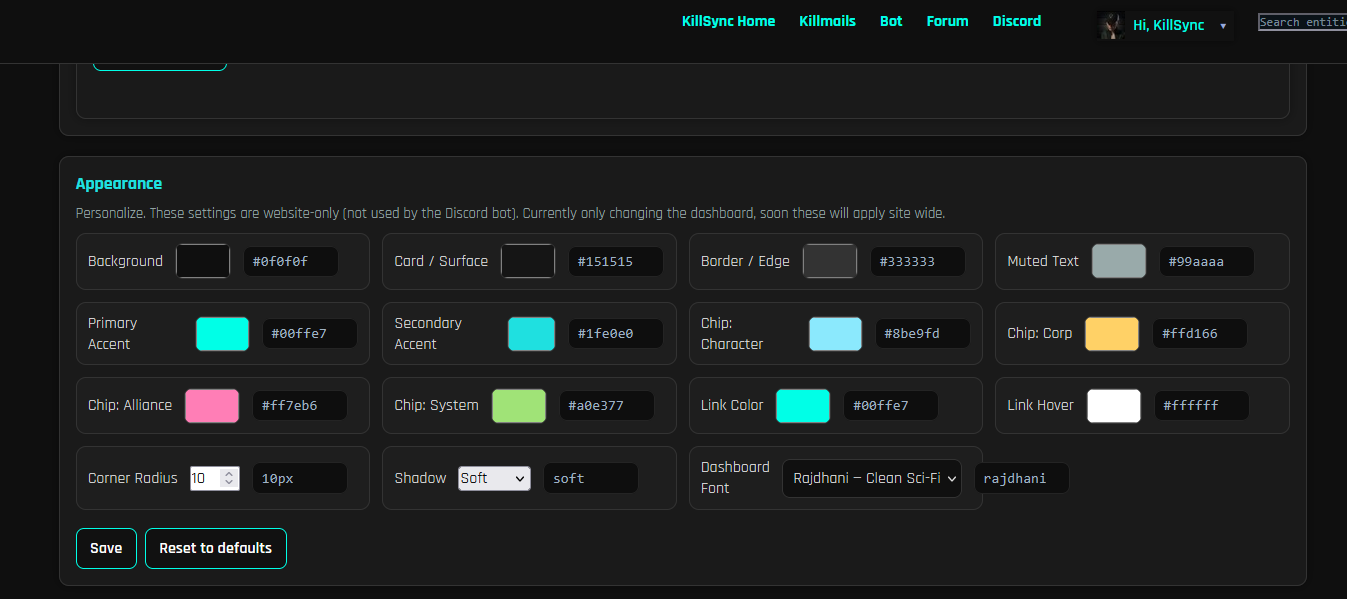The width and height of the screenshot is (1347, 599).
Task: Open the Chip: System green swatch
Action: pyautogui.click(x=518, y=406)
